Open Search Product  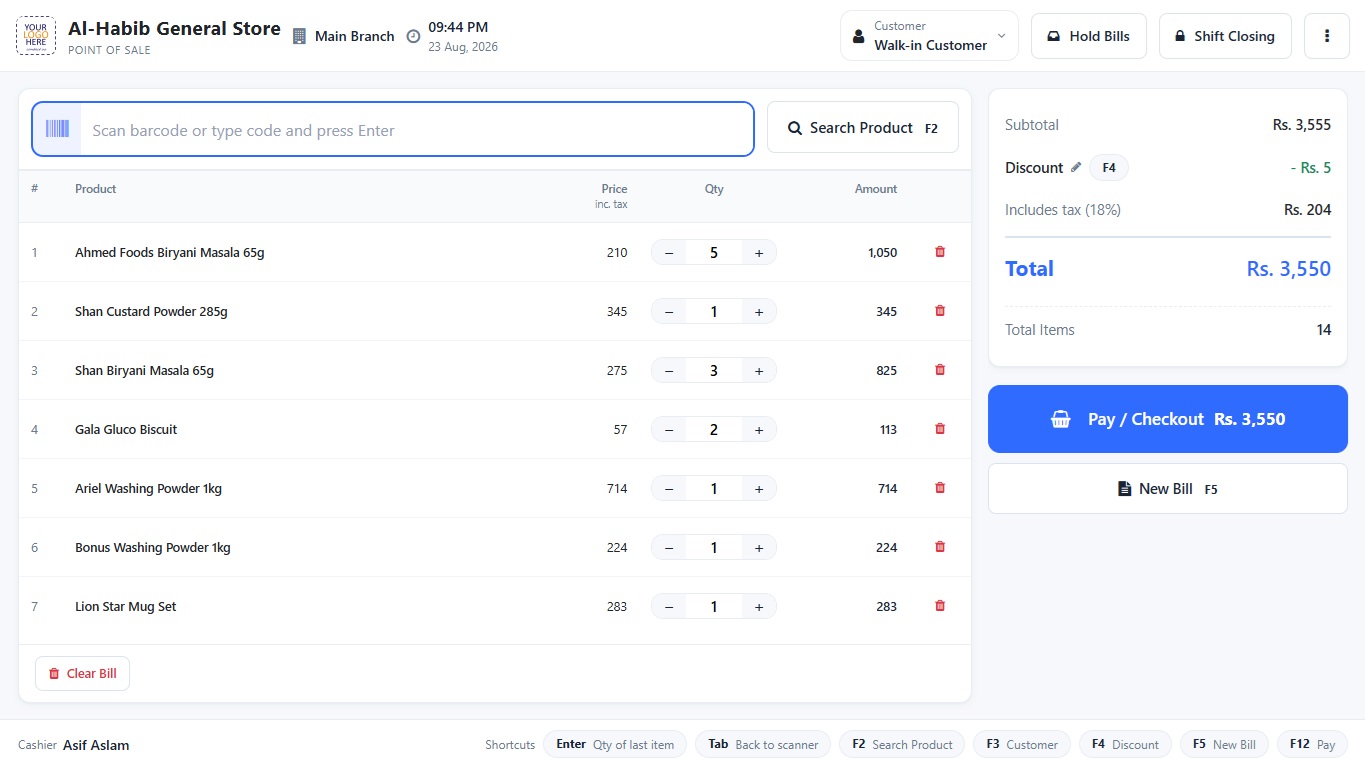(x=863, y=128)
